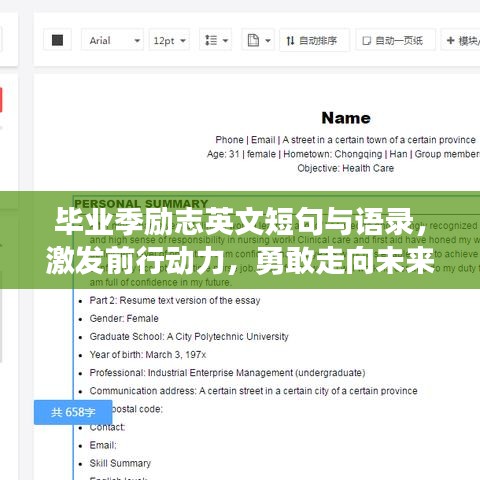The height and width of the screenshot is (480, 480).
Task: Open the 12pt font size dropdown
Action: pyautogui.click(x=169, y=40)
